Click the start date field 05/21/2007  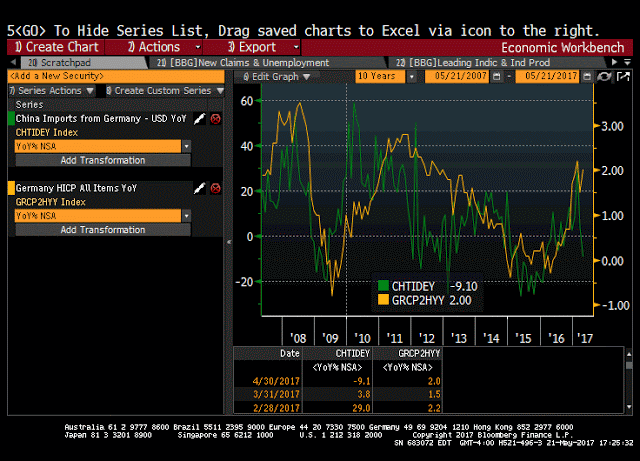click(457, 76)
